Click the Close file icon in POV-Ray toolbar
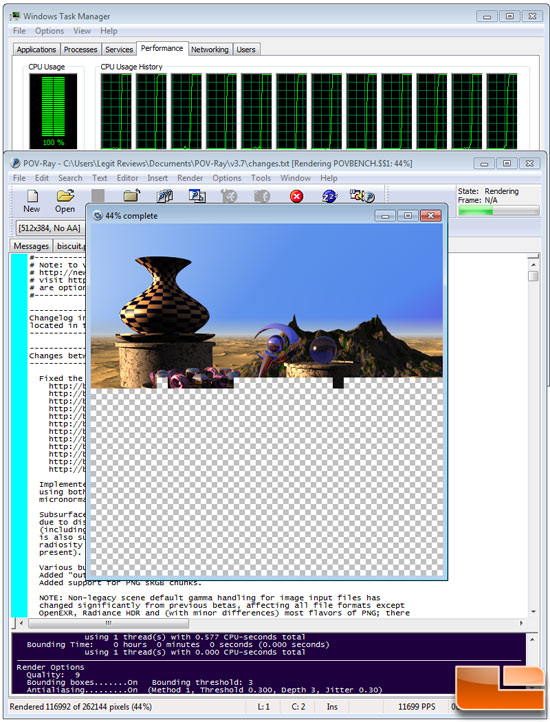Image resolution: width=550 pixels, height=722 pixels. [131, 196]
